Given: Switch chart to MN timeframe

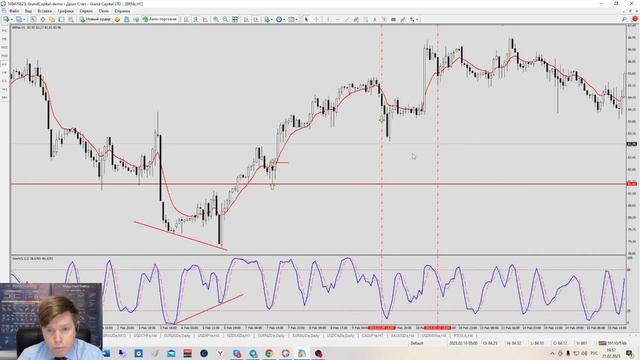Looking at the screenshot, I should tap(4, 98).
